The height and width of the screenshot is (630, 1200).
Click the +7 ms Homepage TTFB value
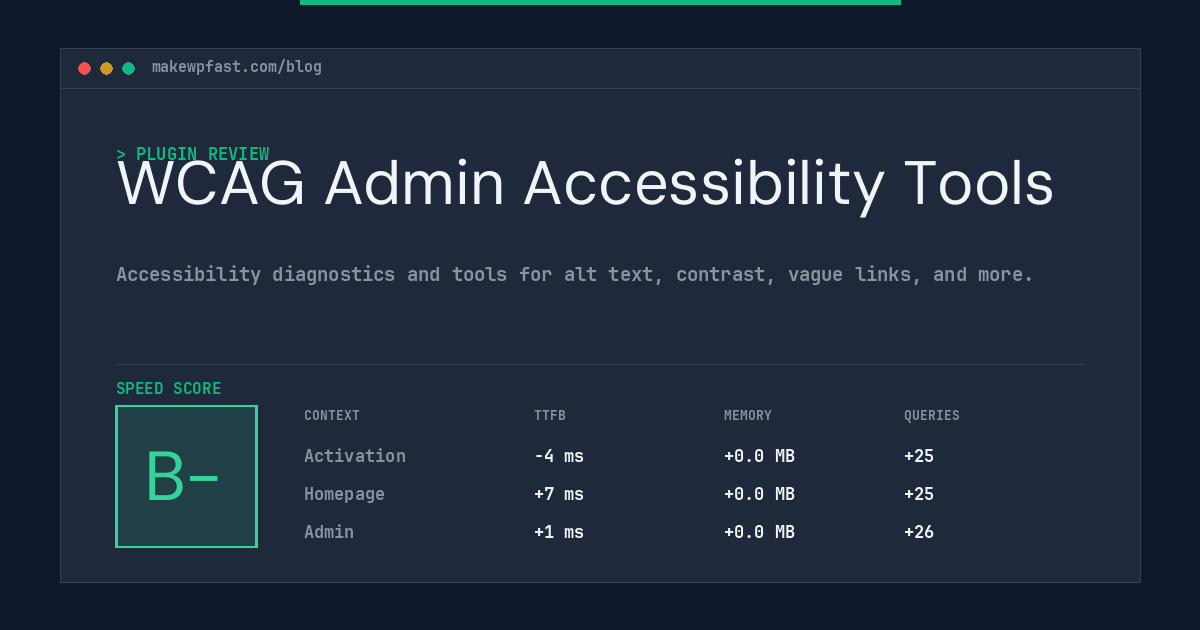point(559,494)
